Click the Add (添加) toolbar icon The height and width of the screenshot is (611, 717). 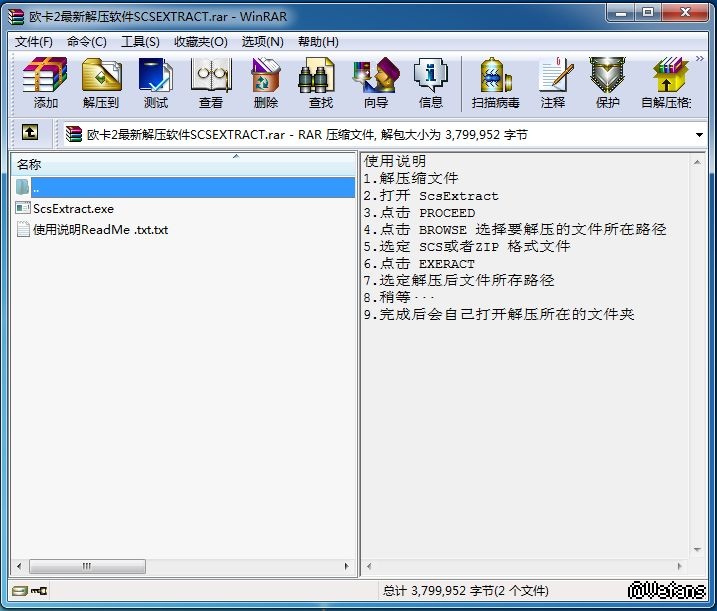[45, 83]
